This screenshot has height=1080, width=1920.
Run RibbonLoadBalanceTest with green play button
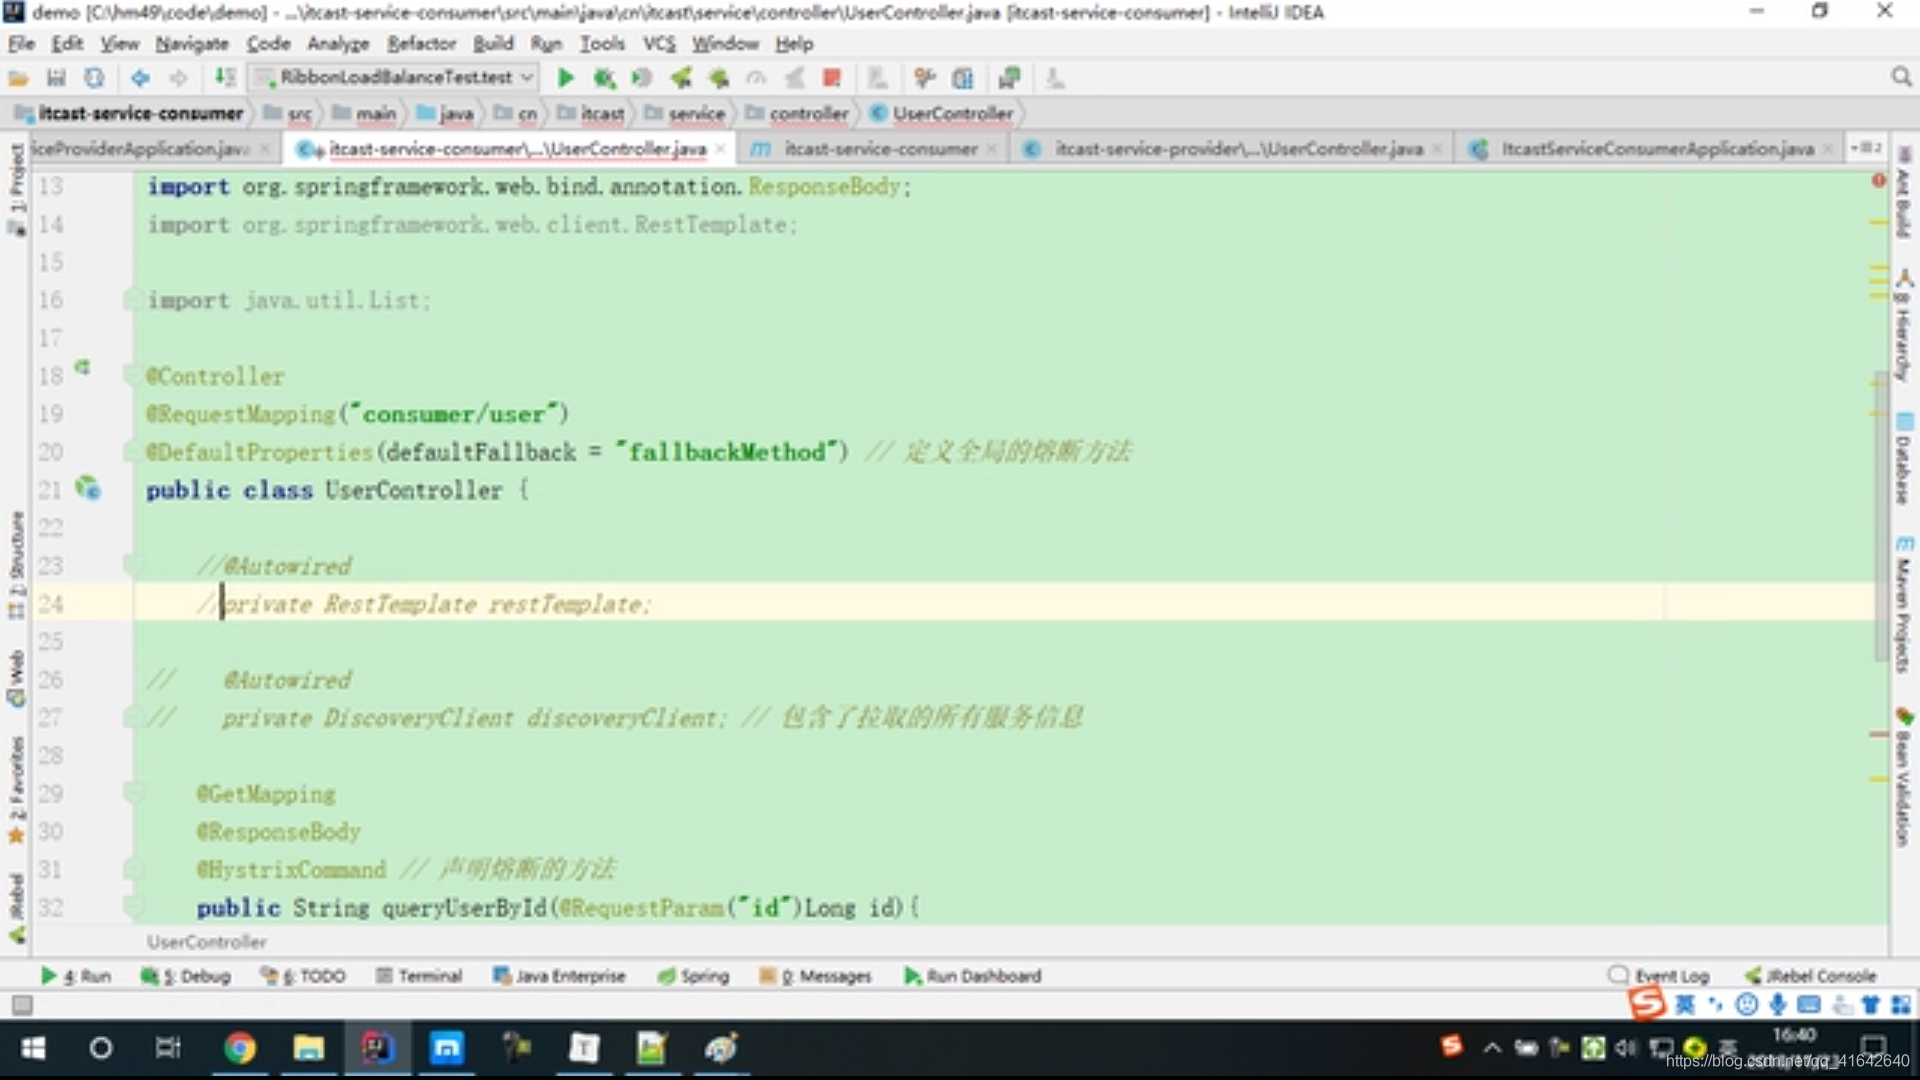coord(565,78)
